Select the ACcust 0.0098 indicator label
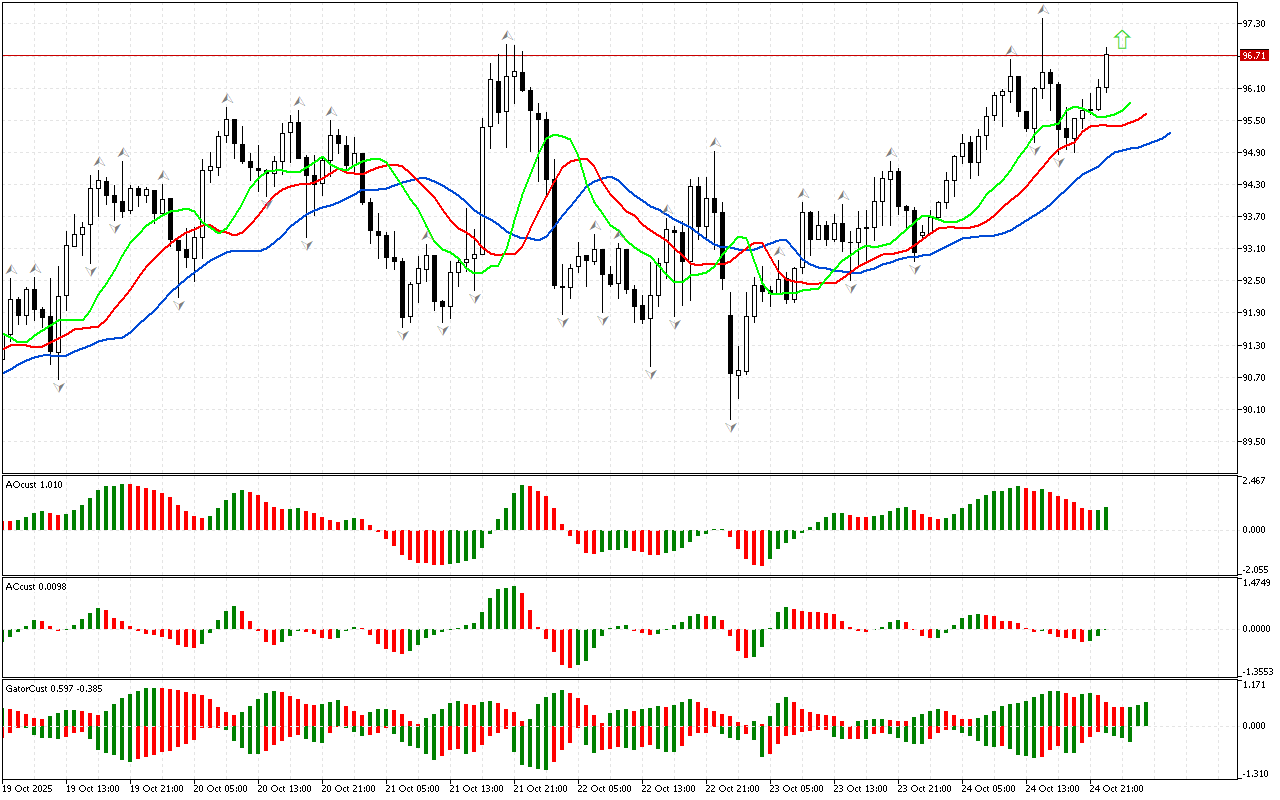This screenshot has width=1280, height=800. [x=36, y=586]
